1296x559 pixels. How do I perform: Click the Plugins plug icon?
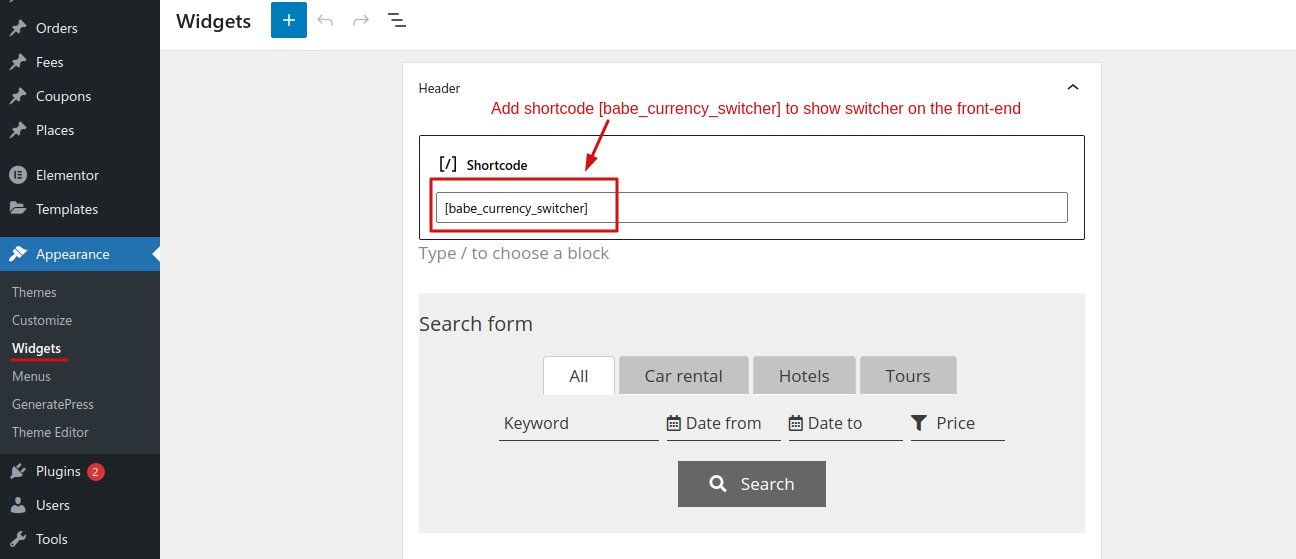(17, 471)
